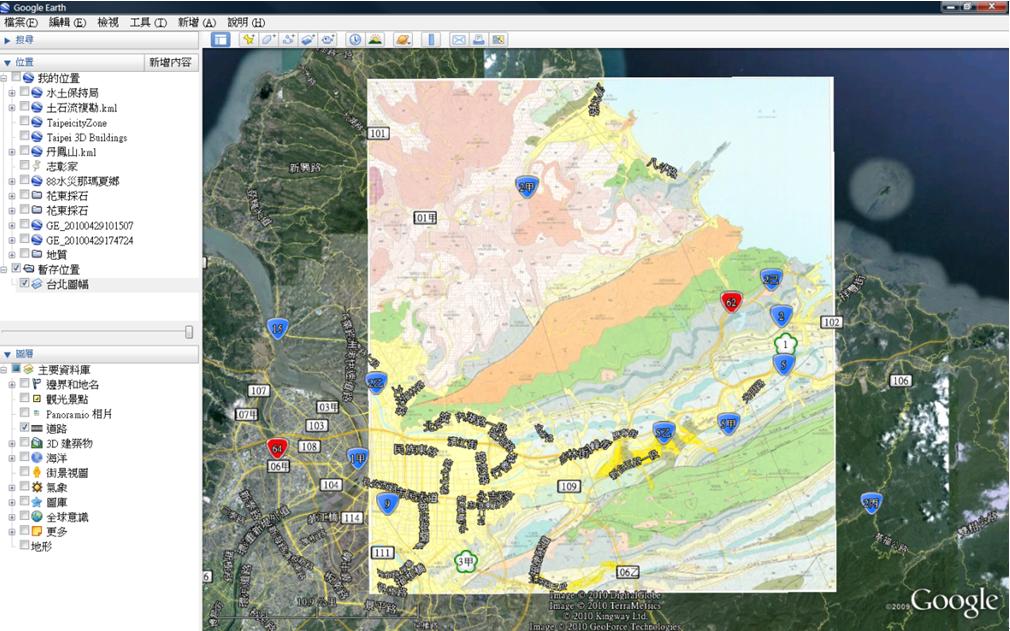This screenshot has width=1010, height=631.
Task: Enable the 地形 terrain layer checkbox
Action: point(24,545)
